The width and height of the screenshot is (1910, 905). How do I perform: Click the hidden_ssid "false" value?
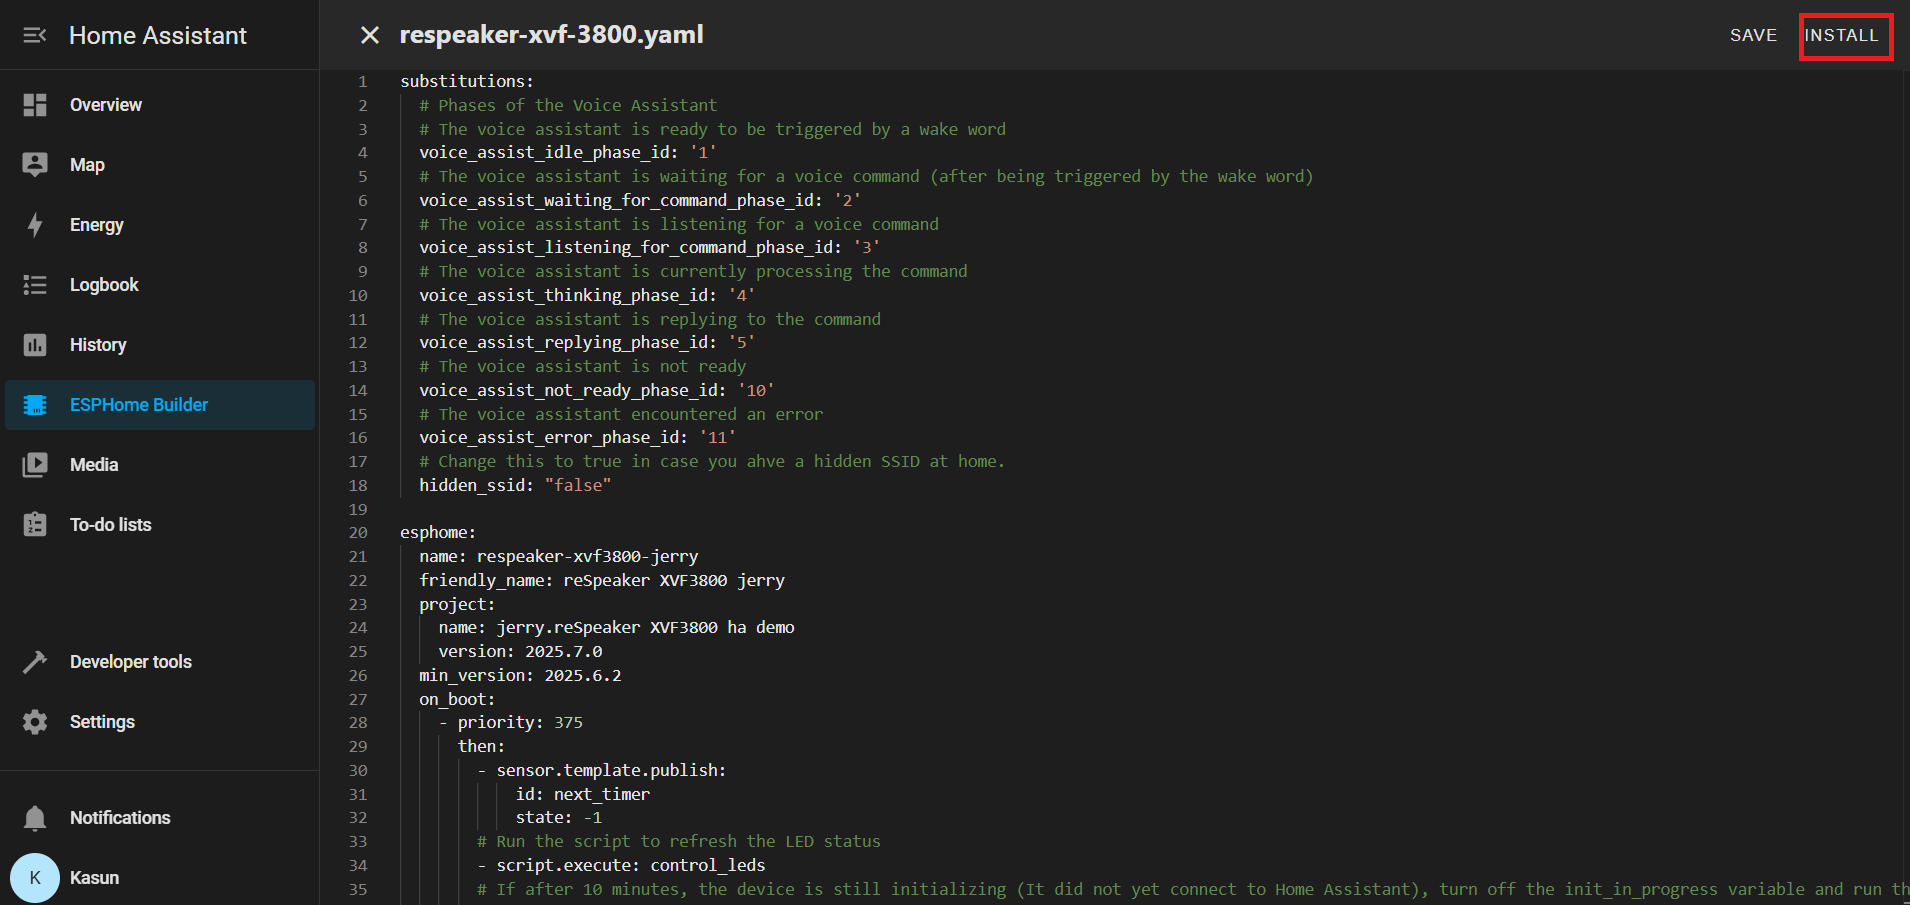[578, 485]
